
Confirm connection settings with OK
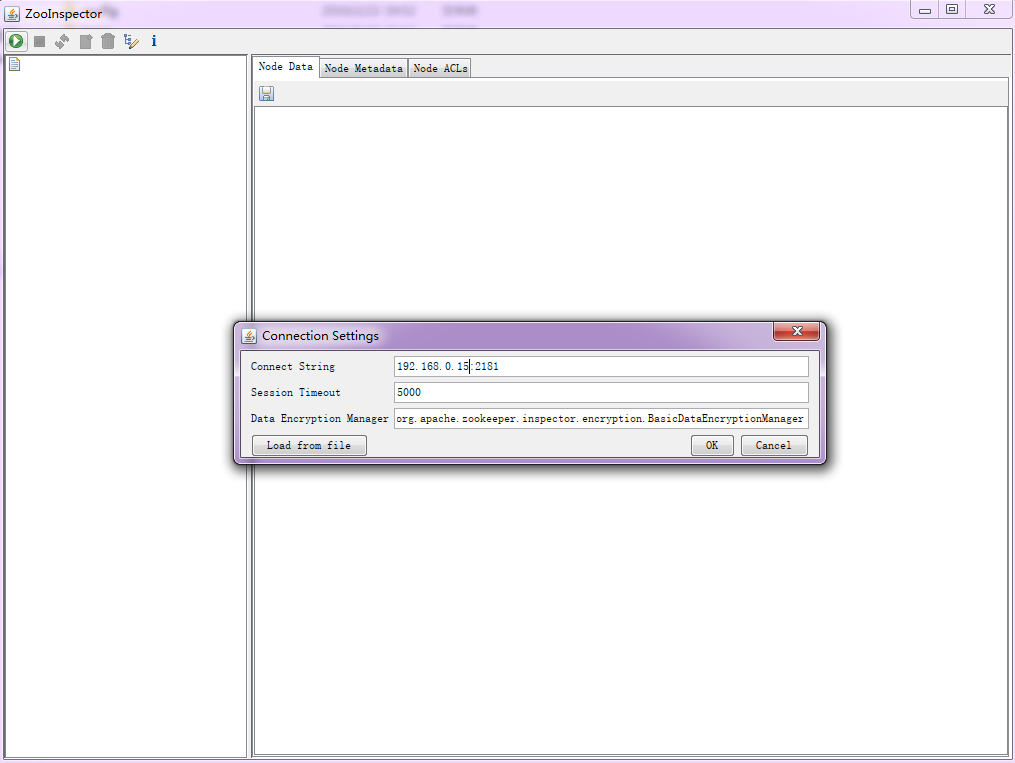[x=712, y=445]
